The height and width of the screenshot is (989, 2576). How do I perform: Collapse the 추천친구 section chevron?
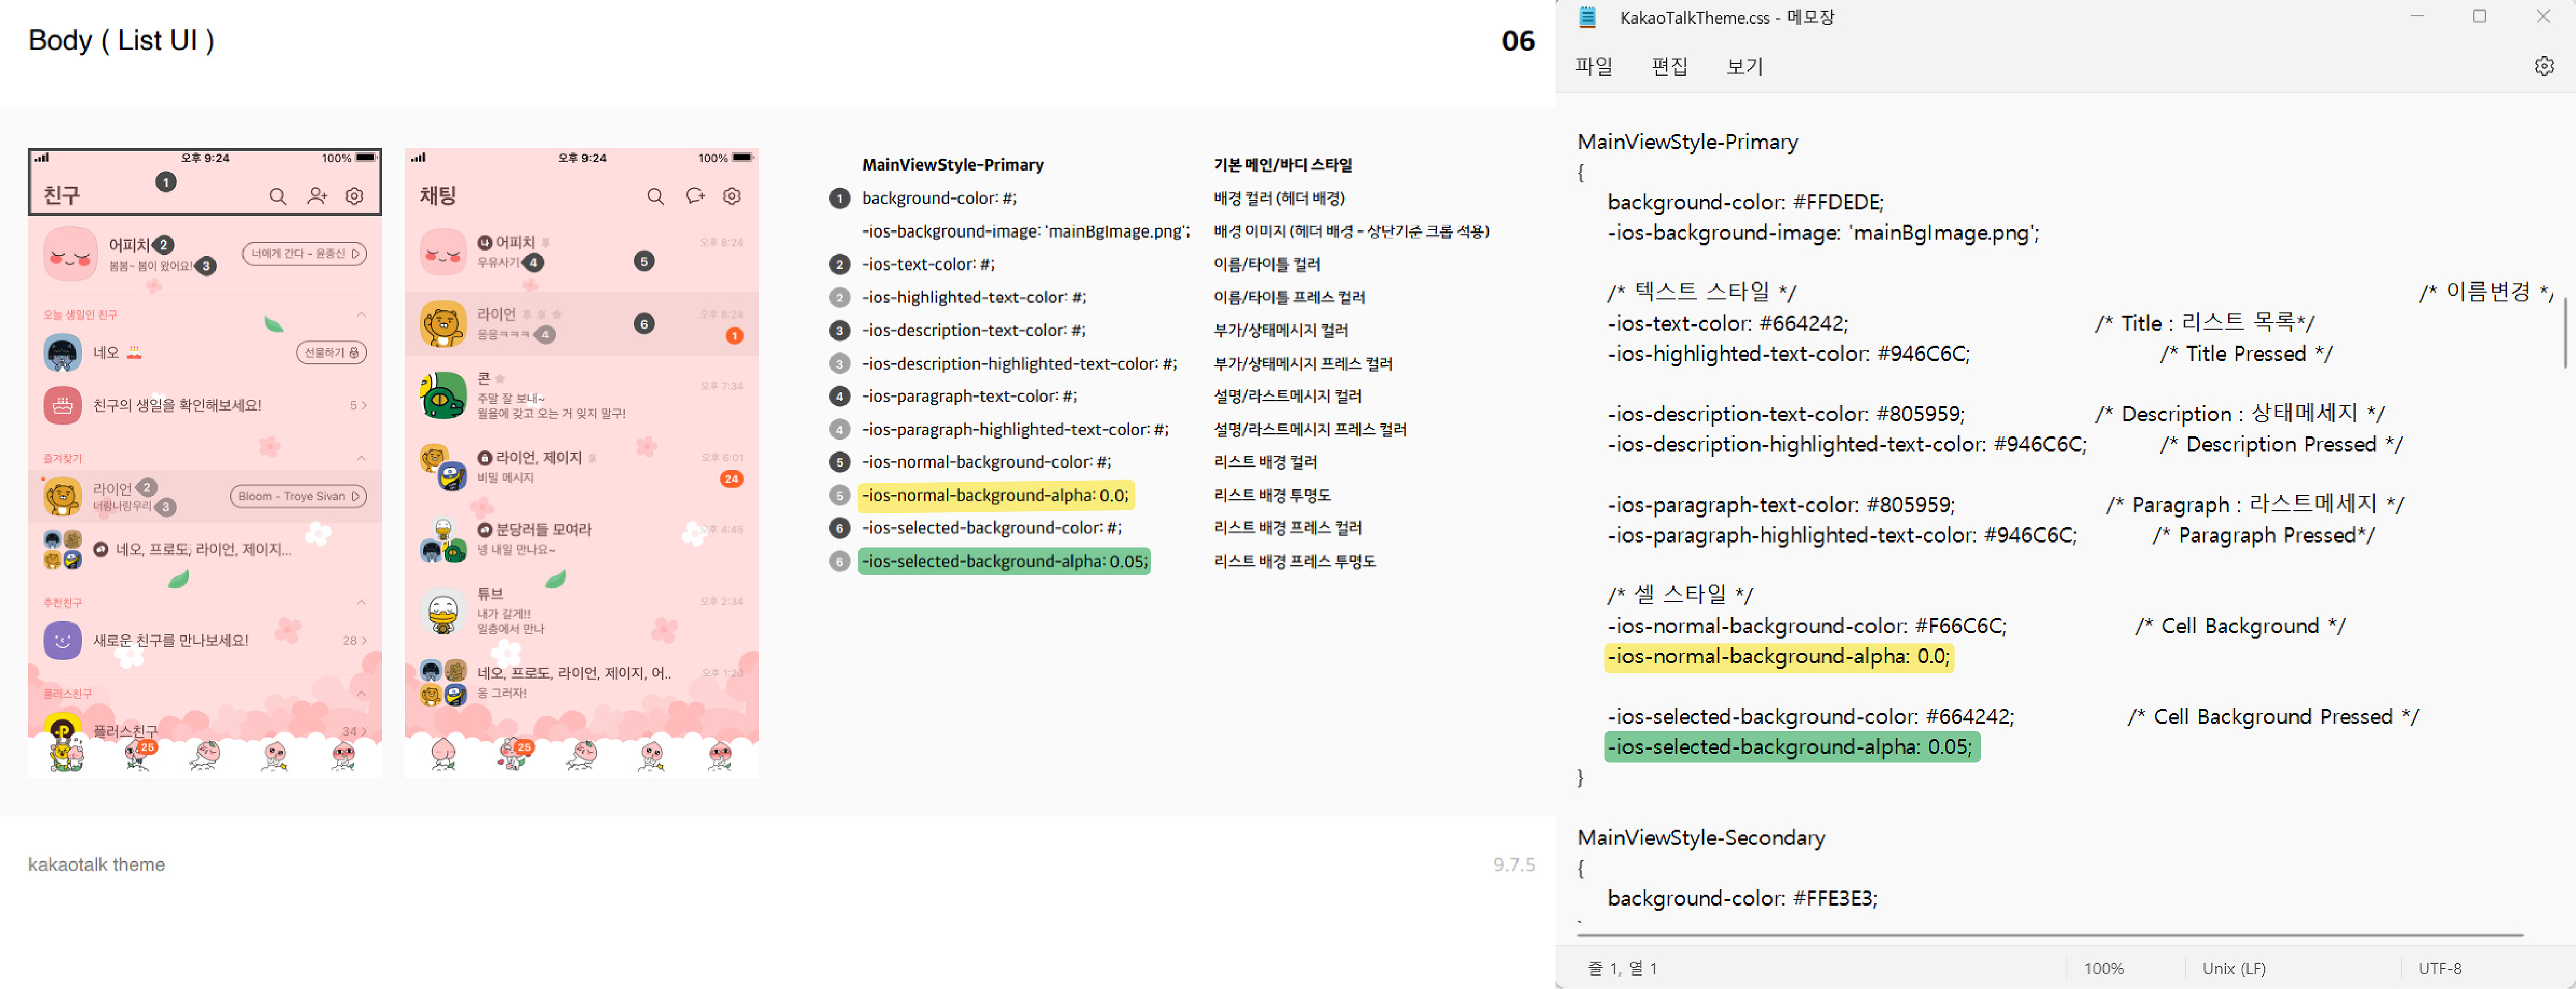(x=361, y=602)
